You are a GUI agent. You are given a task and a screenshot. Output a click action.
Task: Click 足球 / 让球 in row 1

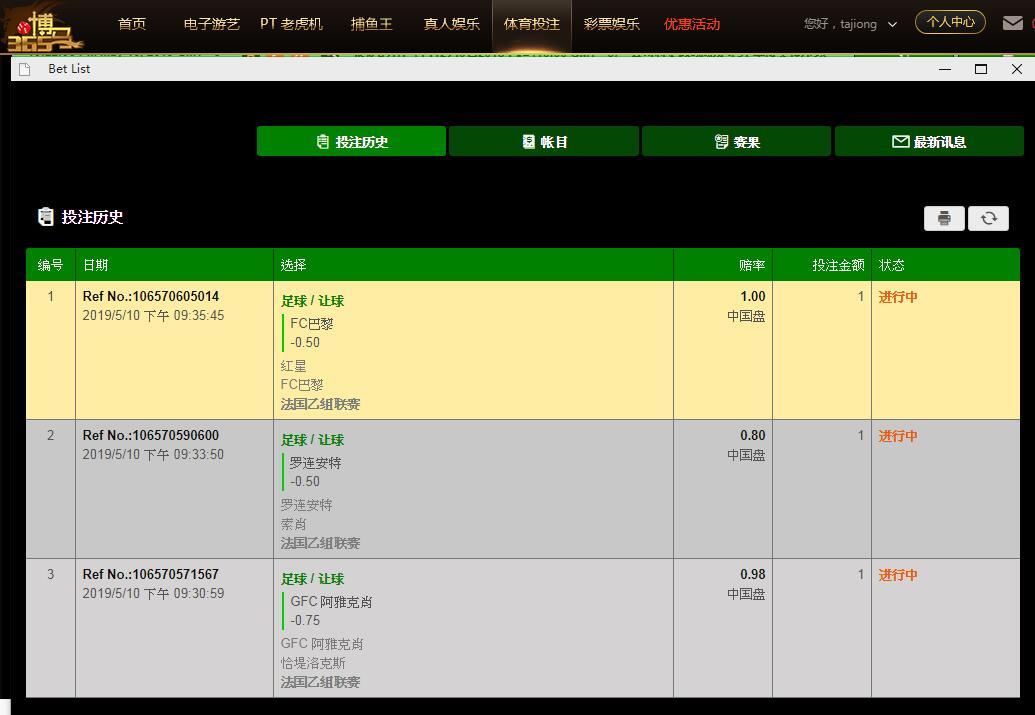point(312,301)
